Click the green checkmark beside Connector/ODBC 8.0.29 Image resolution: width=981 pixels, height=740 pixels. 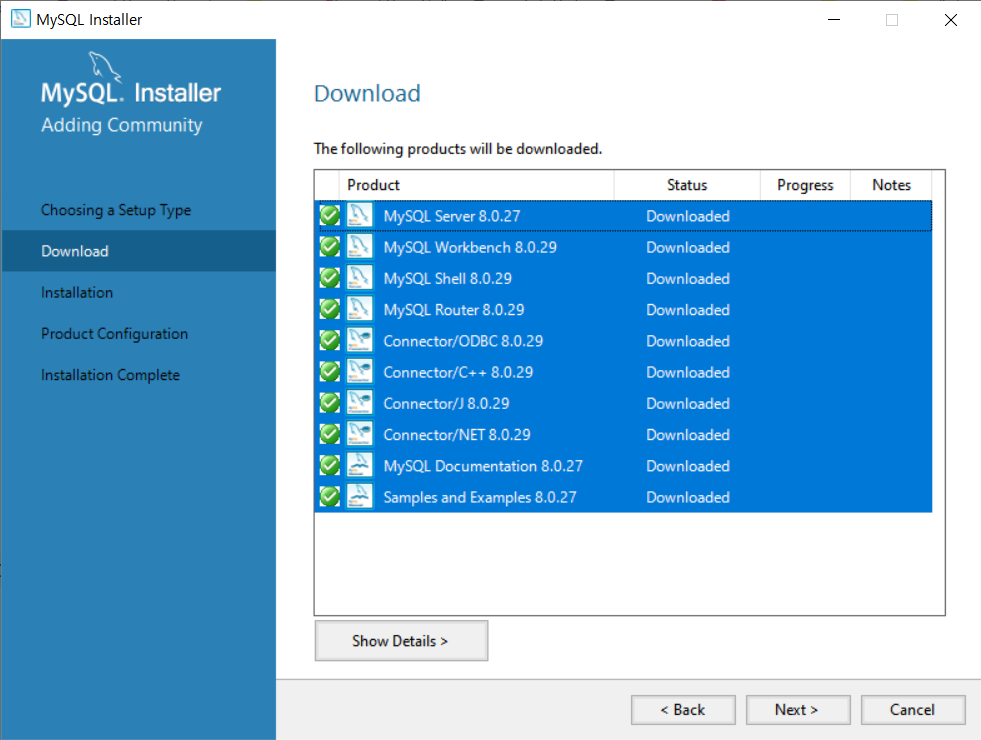point(330,341)
